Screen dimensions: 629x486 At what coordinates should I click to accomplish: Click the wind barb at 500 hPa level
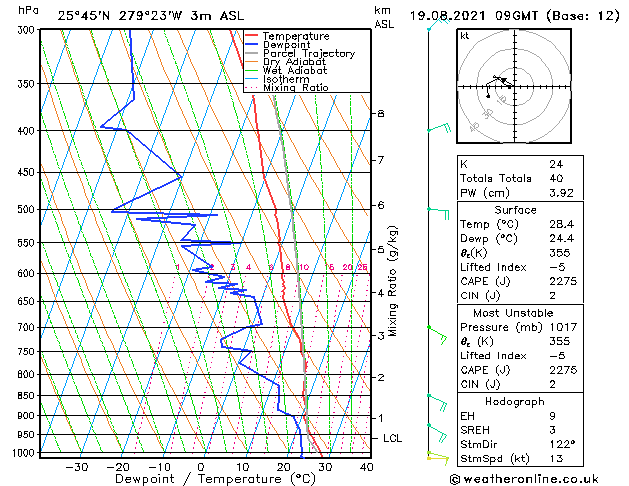click(438, 213)
